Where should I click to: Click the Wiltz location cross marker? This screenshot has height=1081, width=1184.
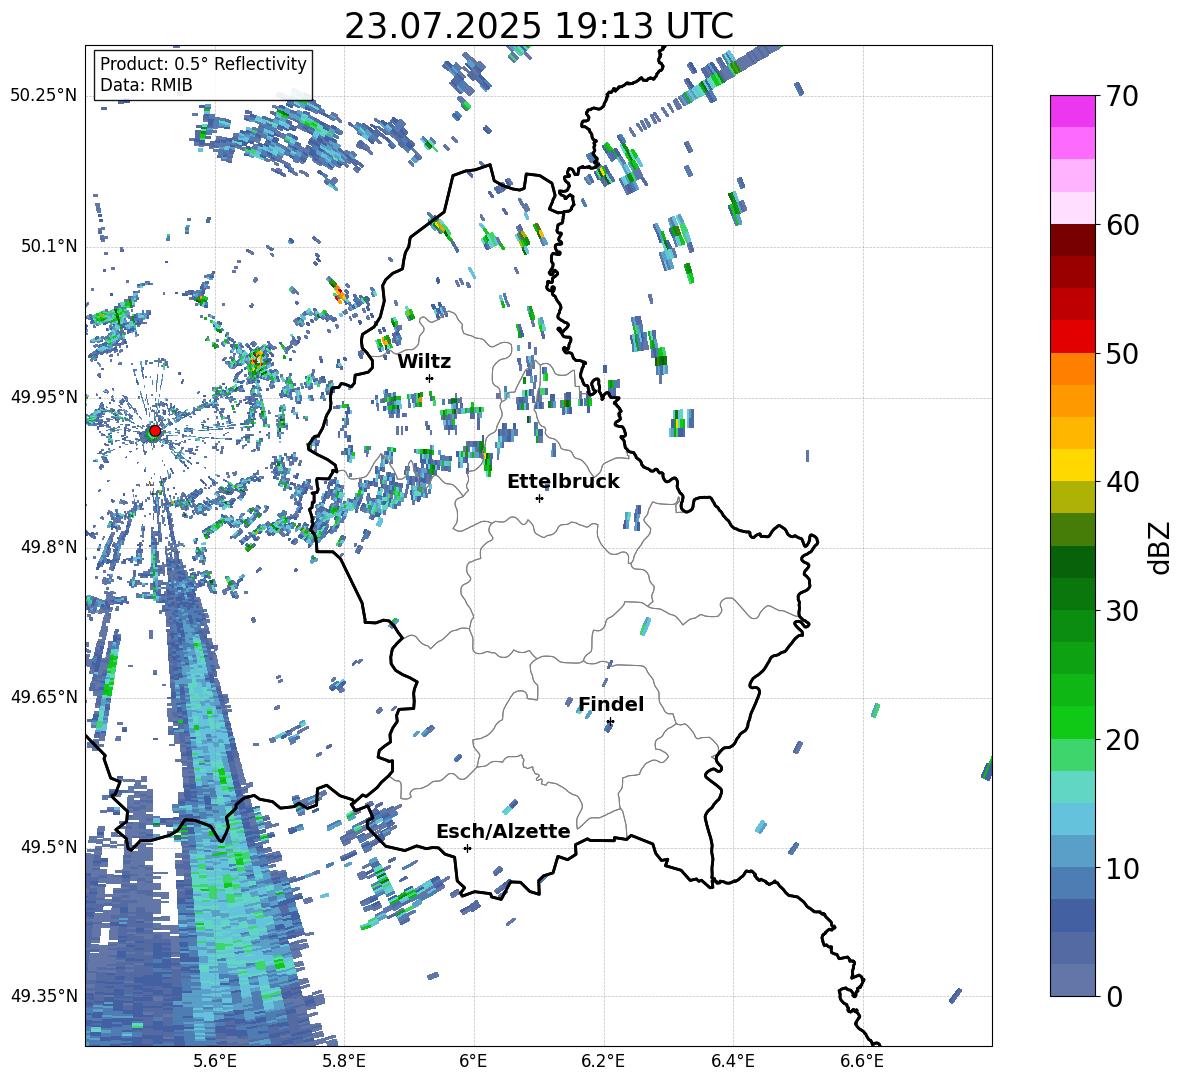430,378
